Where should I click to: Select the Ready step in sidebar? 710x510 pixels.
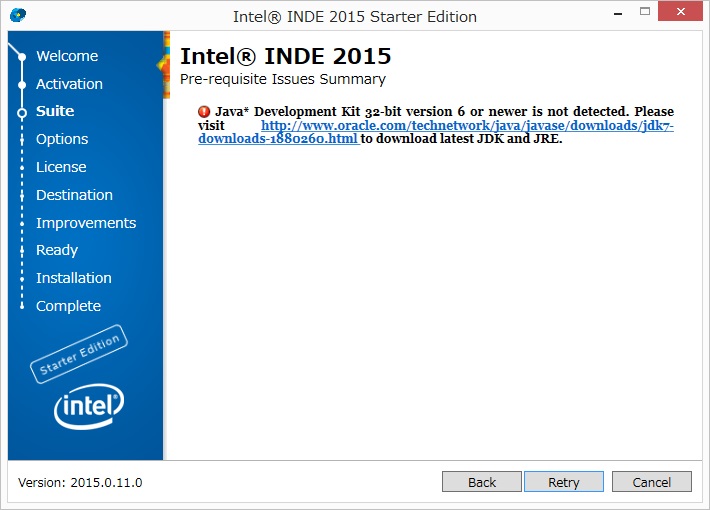(x=57, y=250)
